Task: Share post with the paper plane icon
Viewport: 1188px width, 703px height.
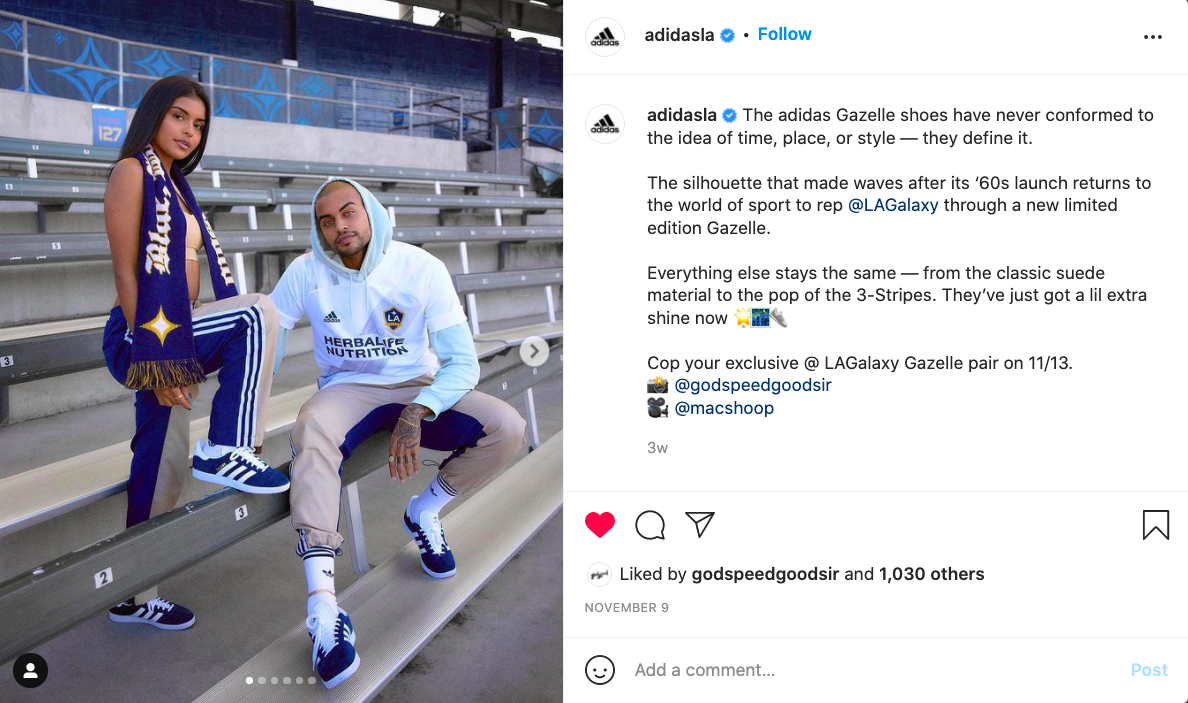Action: (x=699, y=524)
